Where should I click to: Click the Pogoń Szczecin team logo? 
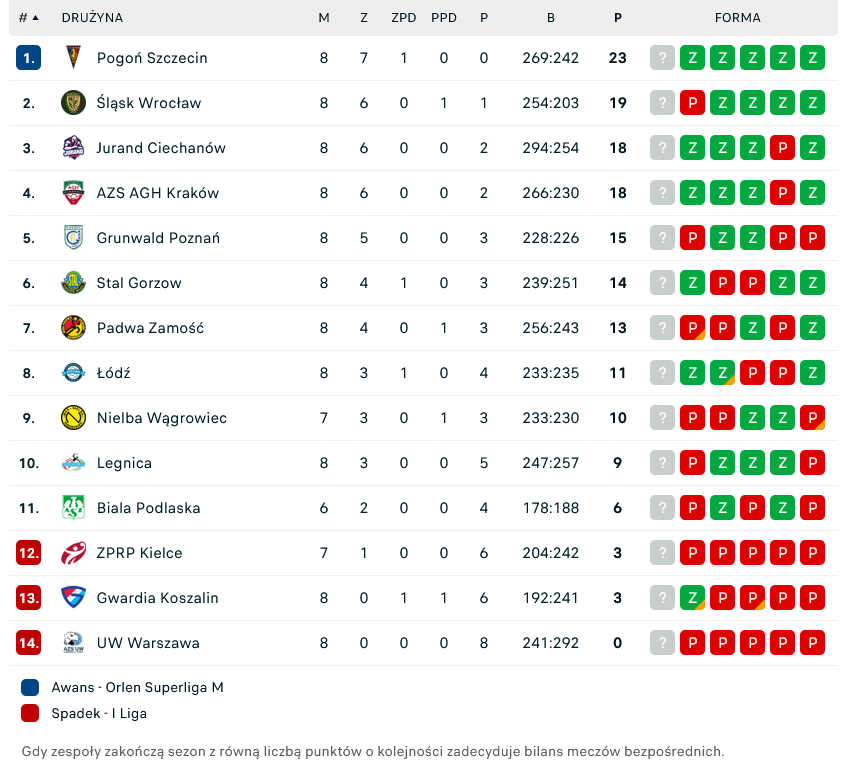click(x=73, y=58)
